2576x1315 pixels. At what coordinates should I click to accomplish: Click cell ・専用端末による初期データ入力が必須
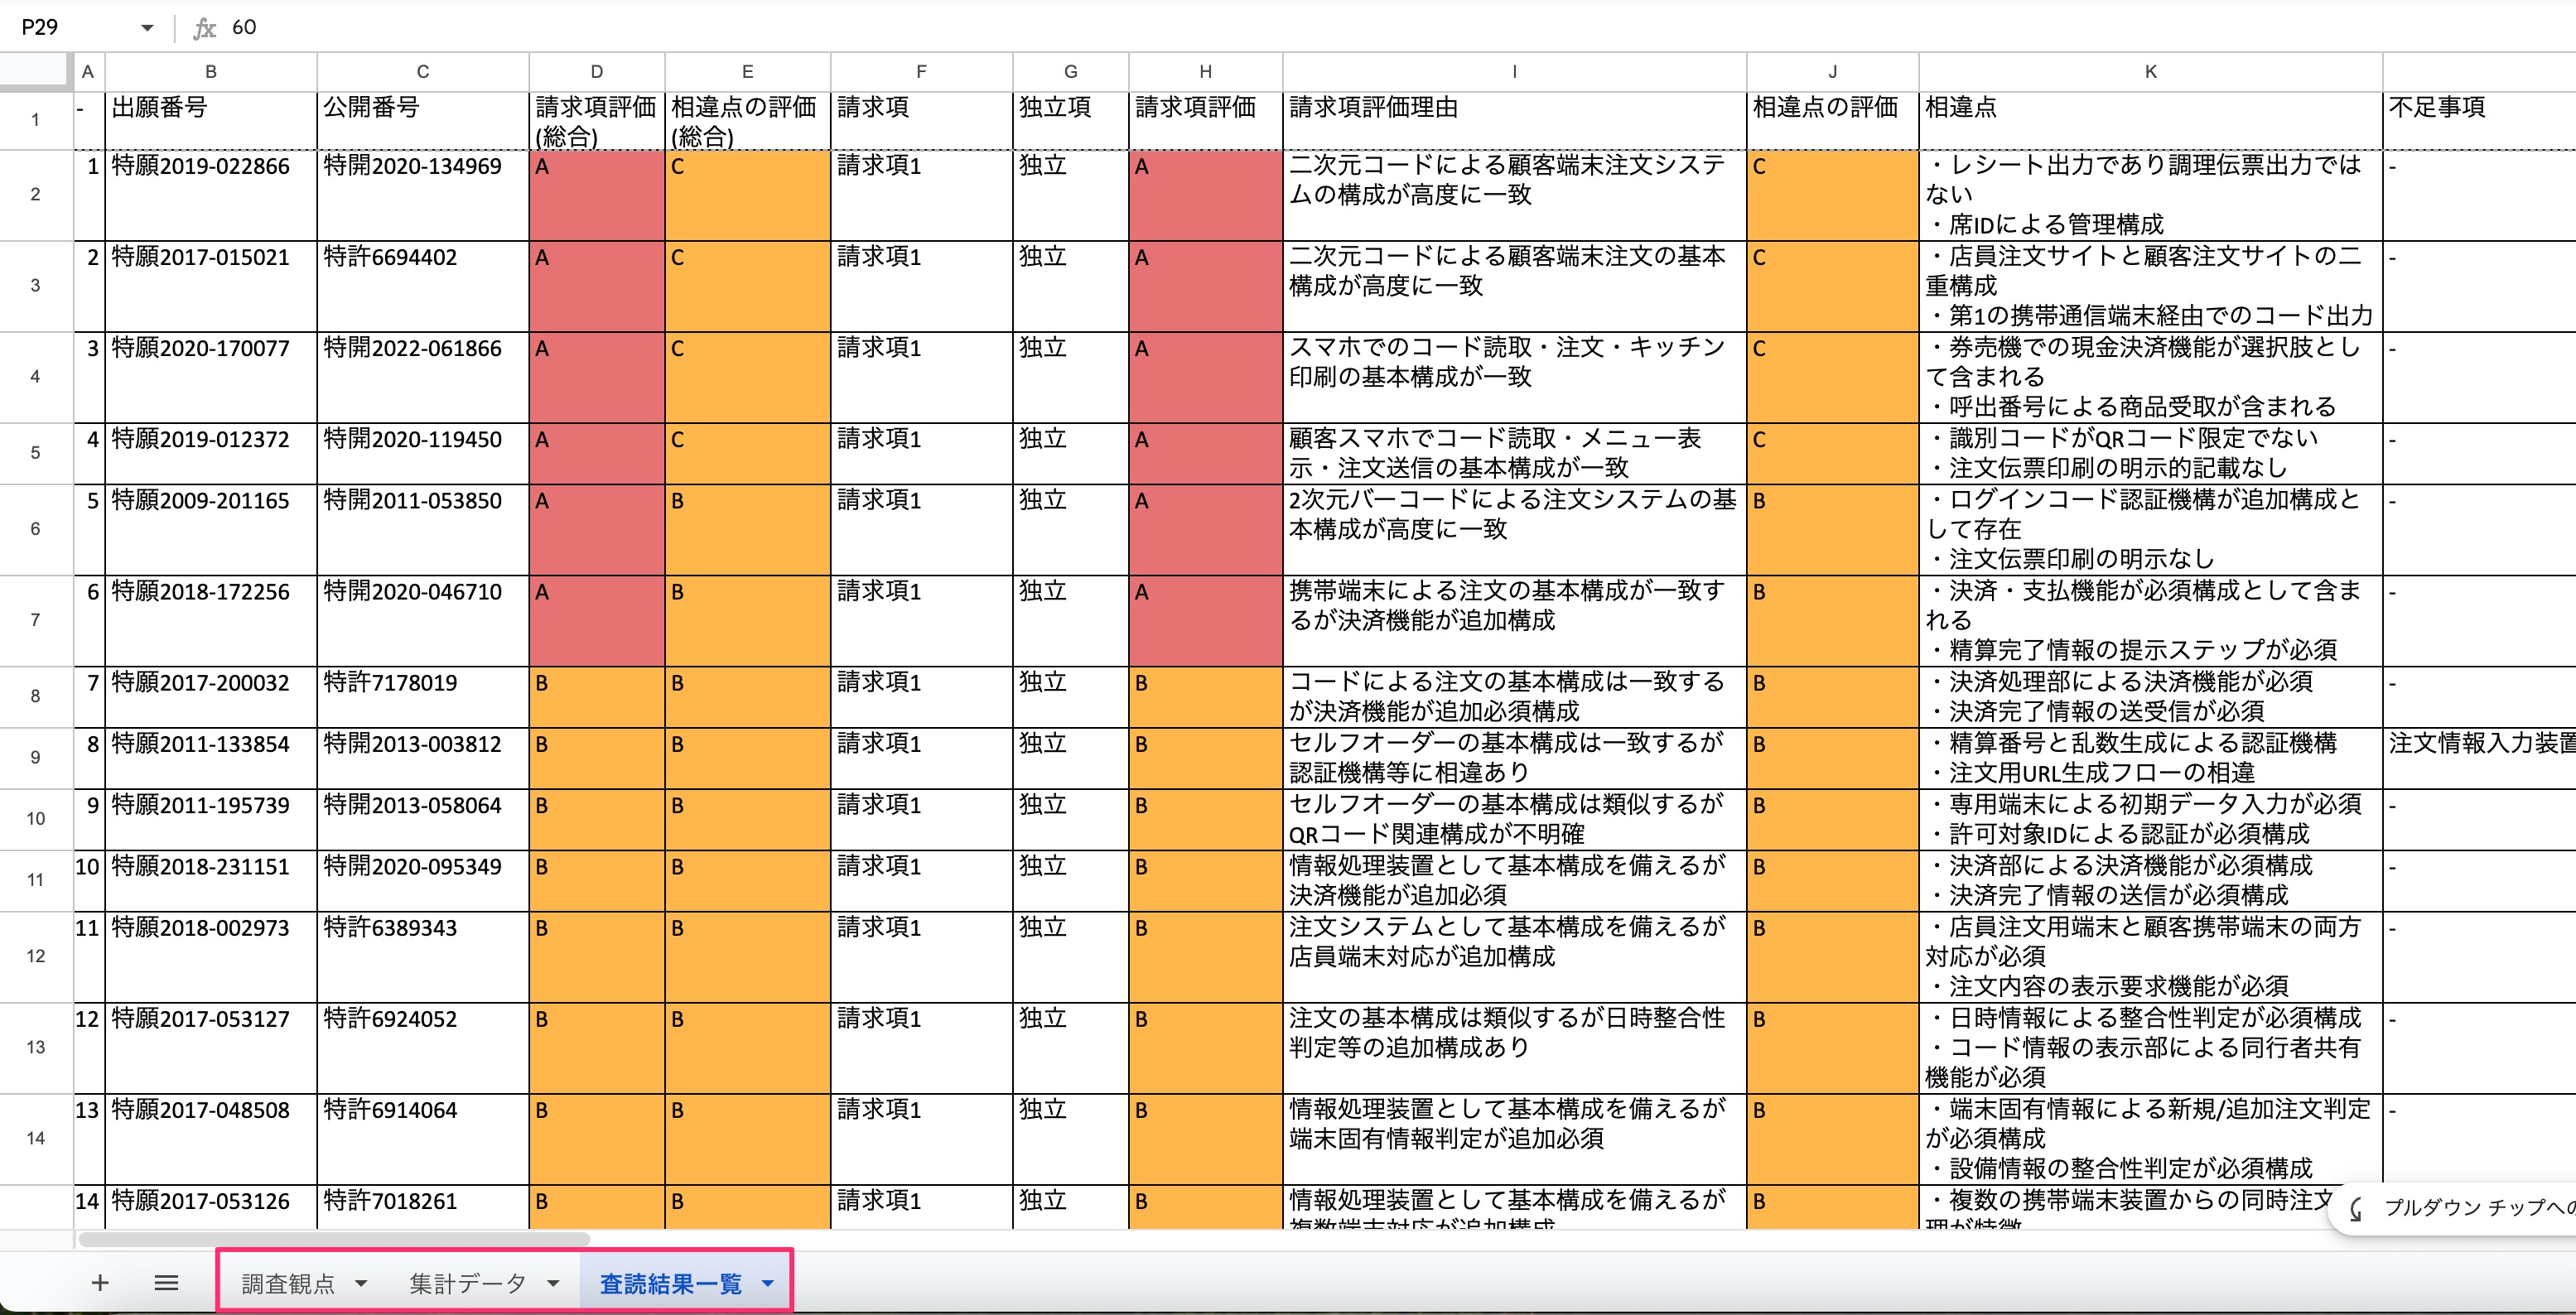click(2150, 819)
